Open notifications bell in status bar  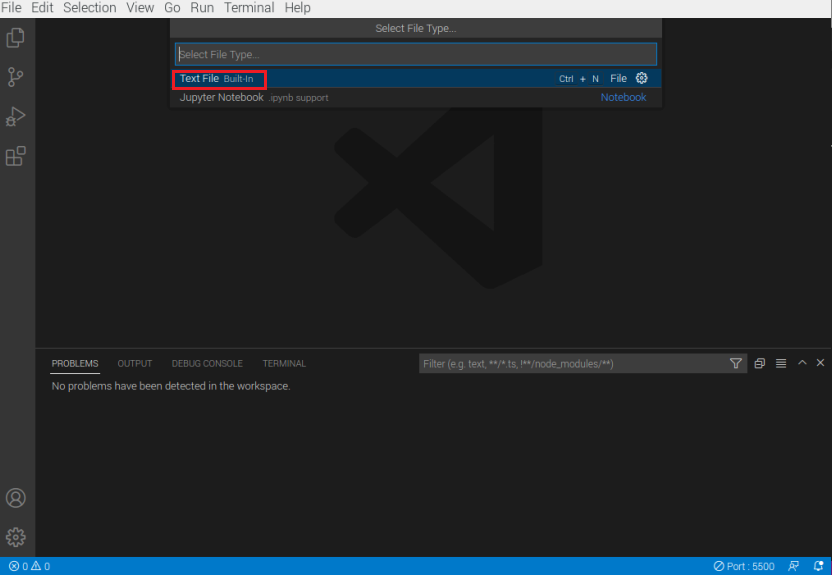[x=818, y=566]
